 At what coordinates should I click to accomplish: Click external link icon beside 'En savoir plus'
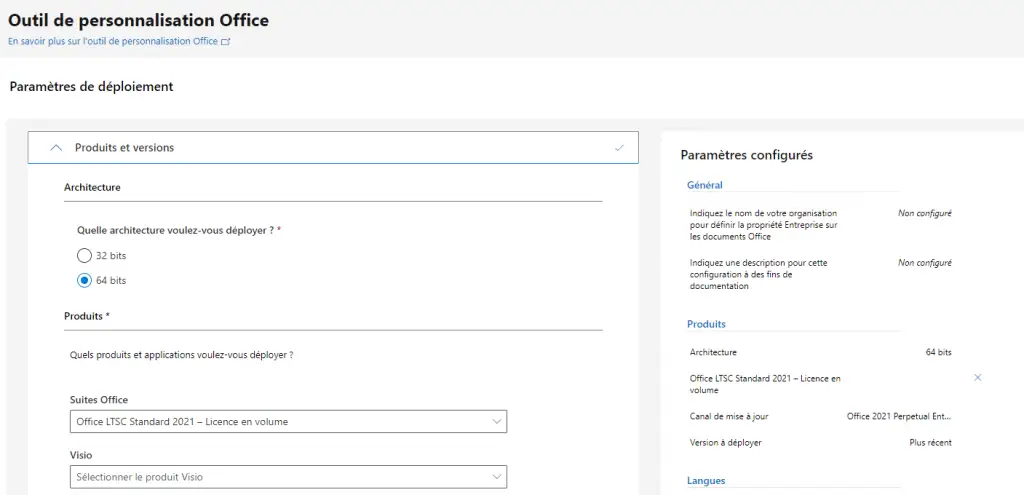coord(226,41)
